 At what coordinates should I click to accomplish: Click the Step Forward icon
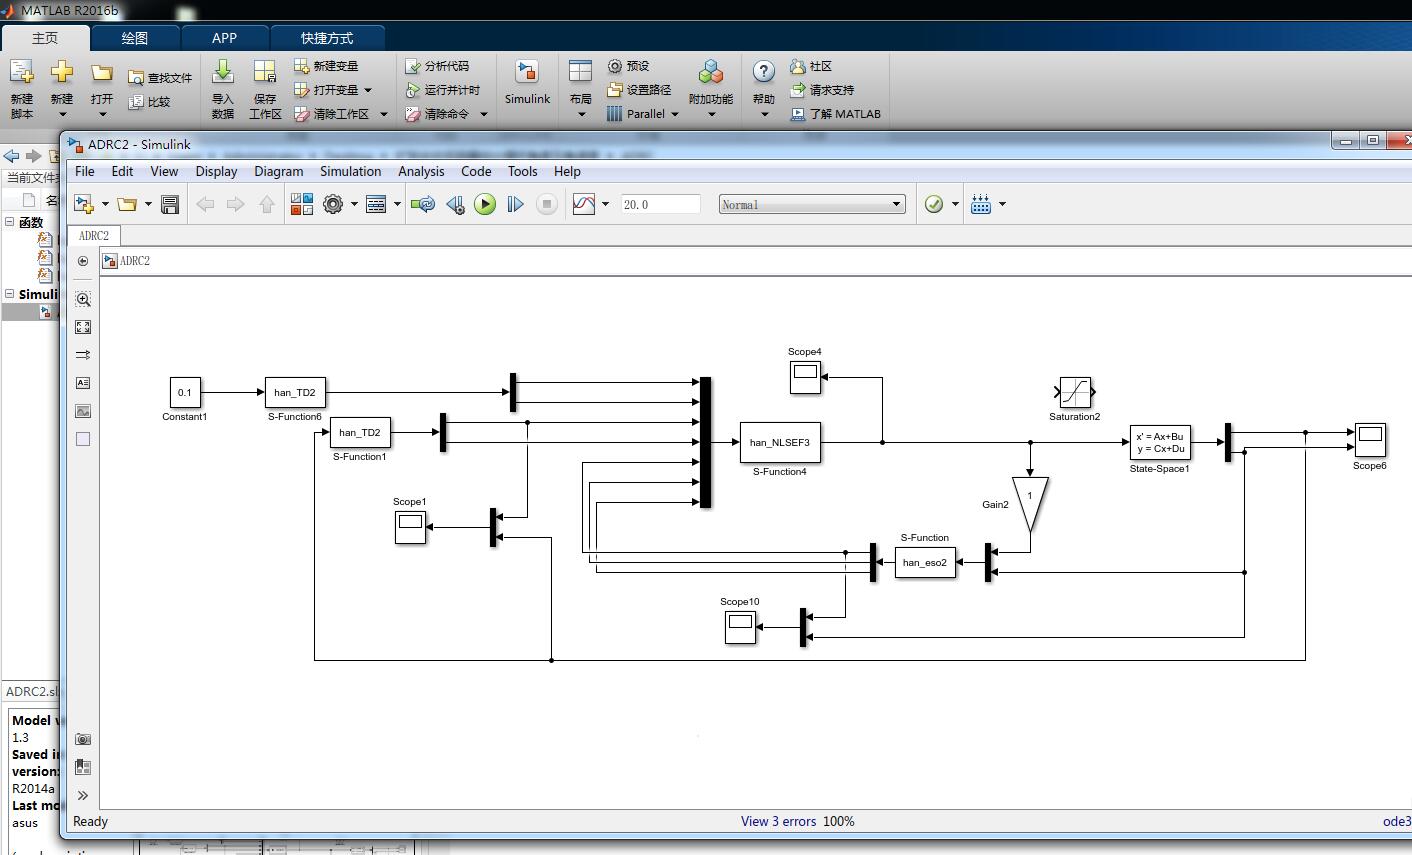515,204
